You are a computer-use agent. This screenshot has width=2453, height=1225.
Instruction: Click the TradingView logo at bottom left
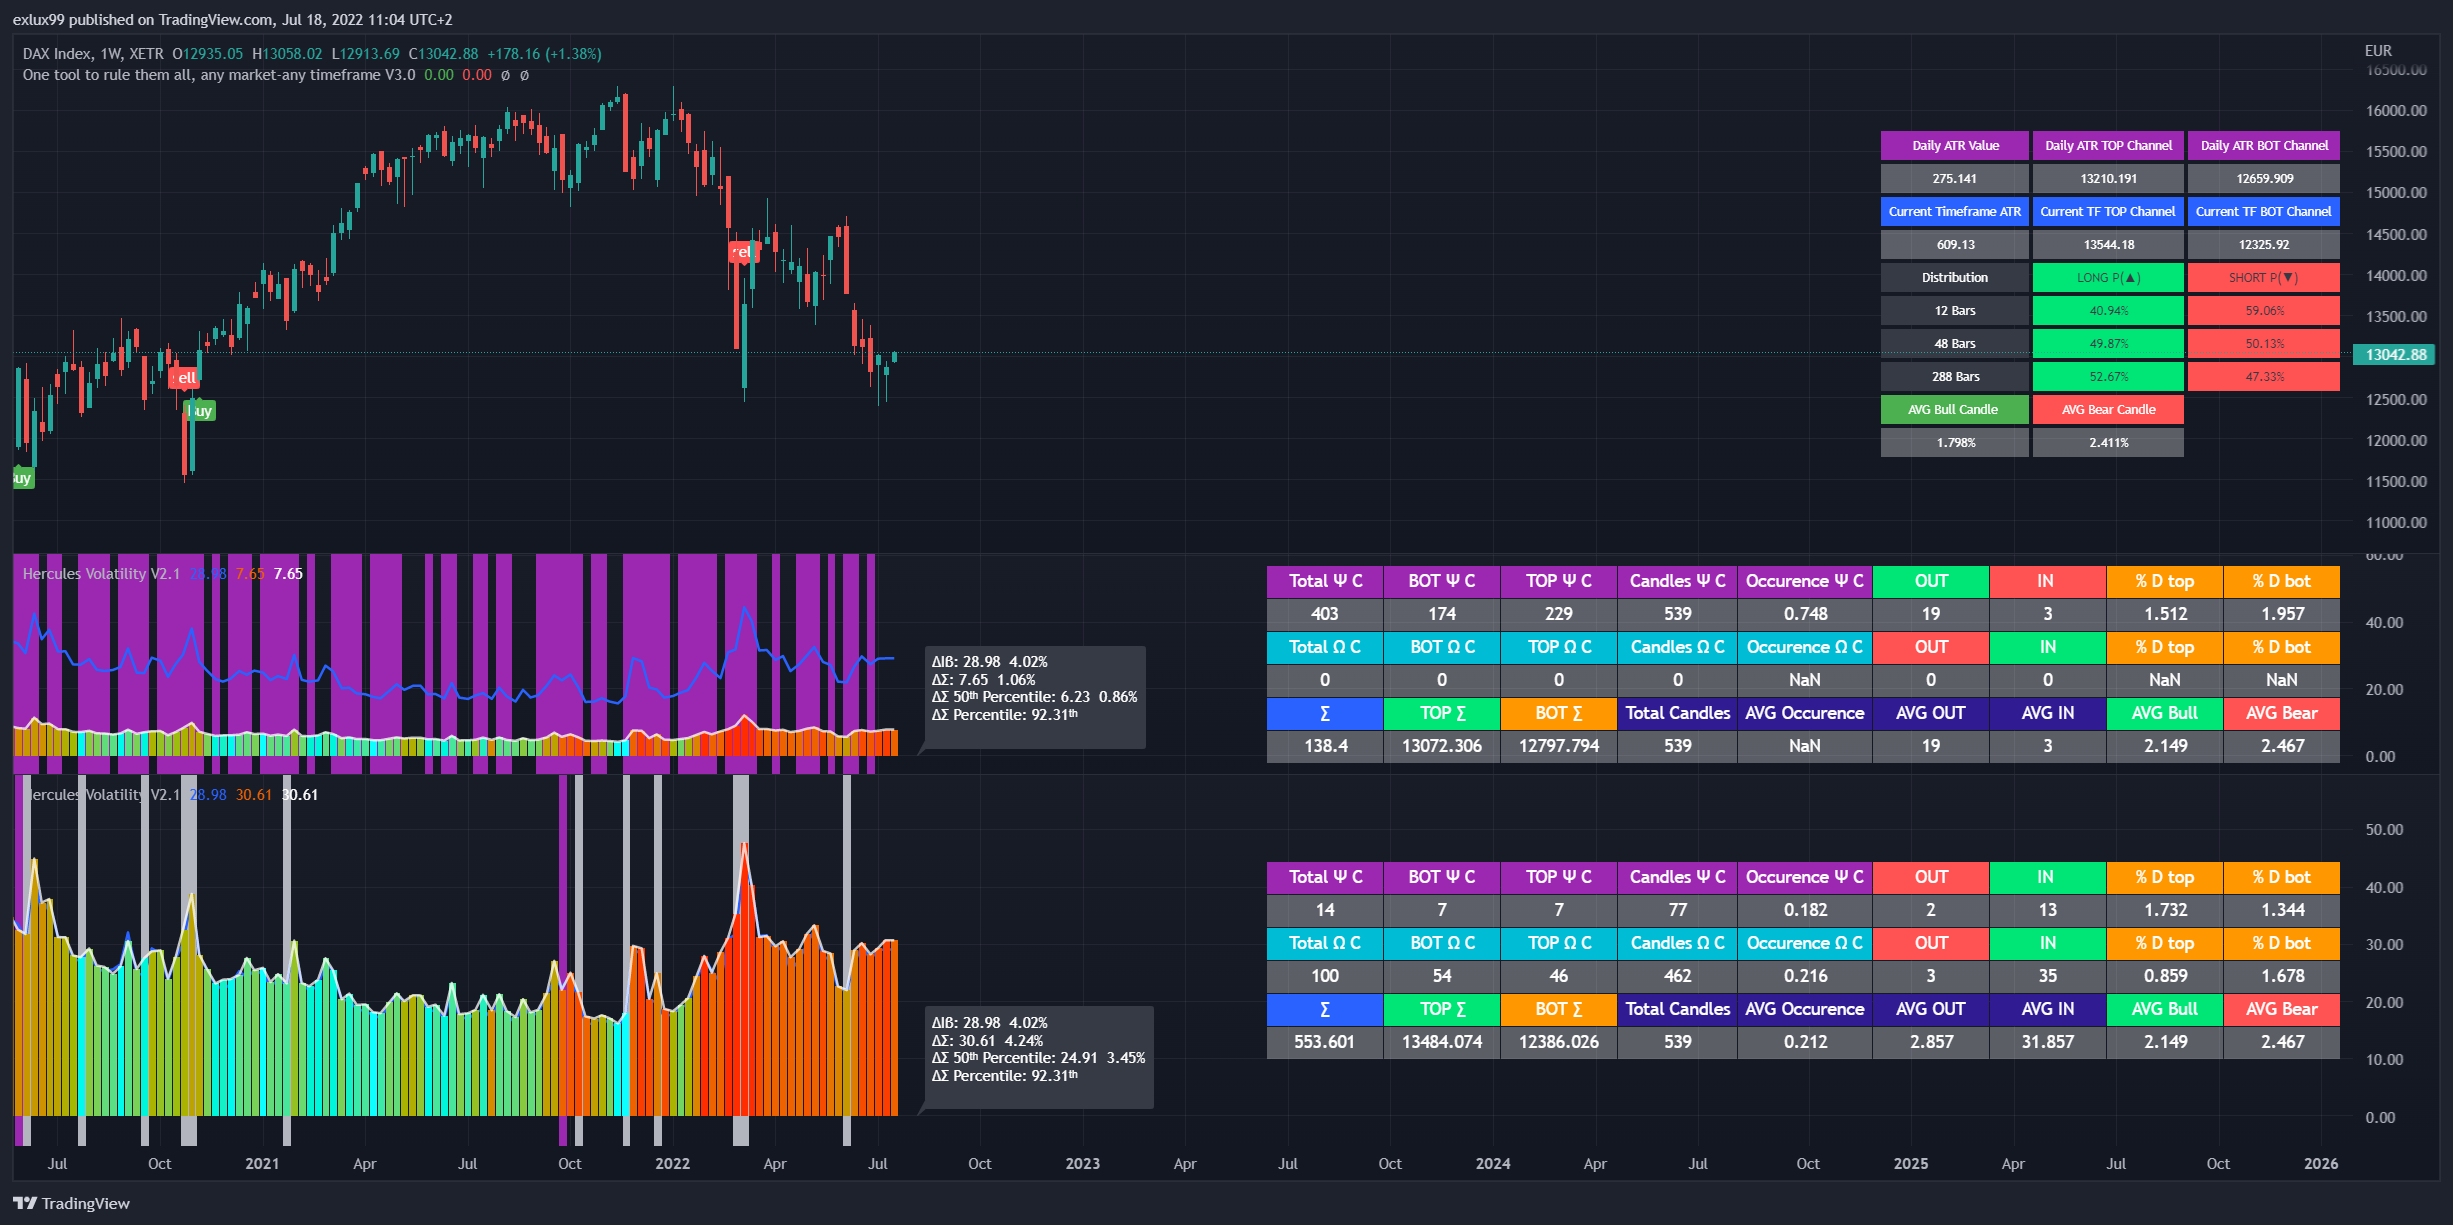pos(71,1203)
